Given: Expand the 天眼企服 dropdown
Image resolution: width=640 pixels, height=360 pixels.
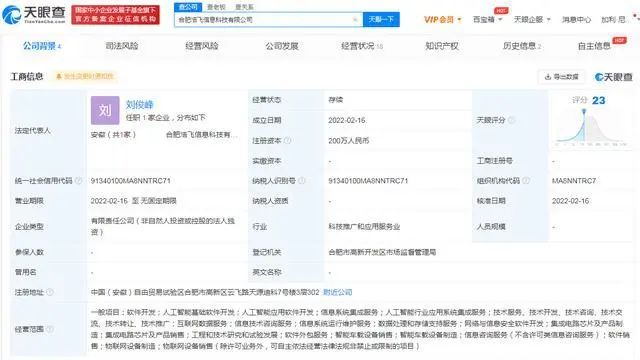Looking at the screenshot, I should (532, 20).
